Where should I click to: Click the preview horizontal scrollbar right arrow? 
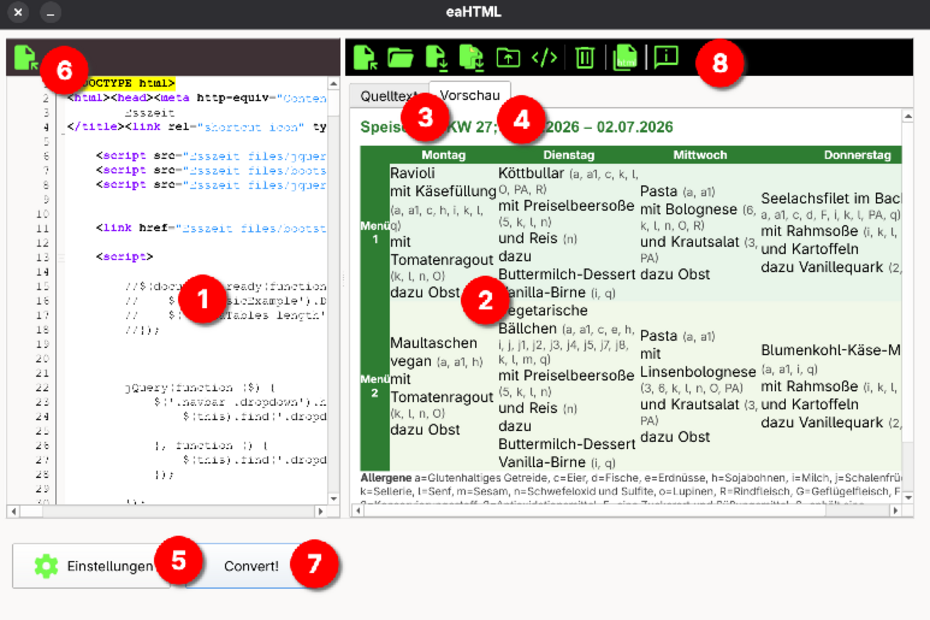click(x=896, y=510)
